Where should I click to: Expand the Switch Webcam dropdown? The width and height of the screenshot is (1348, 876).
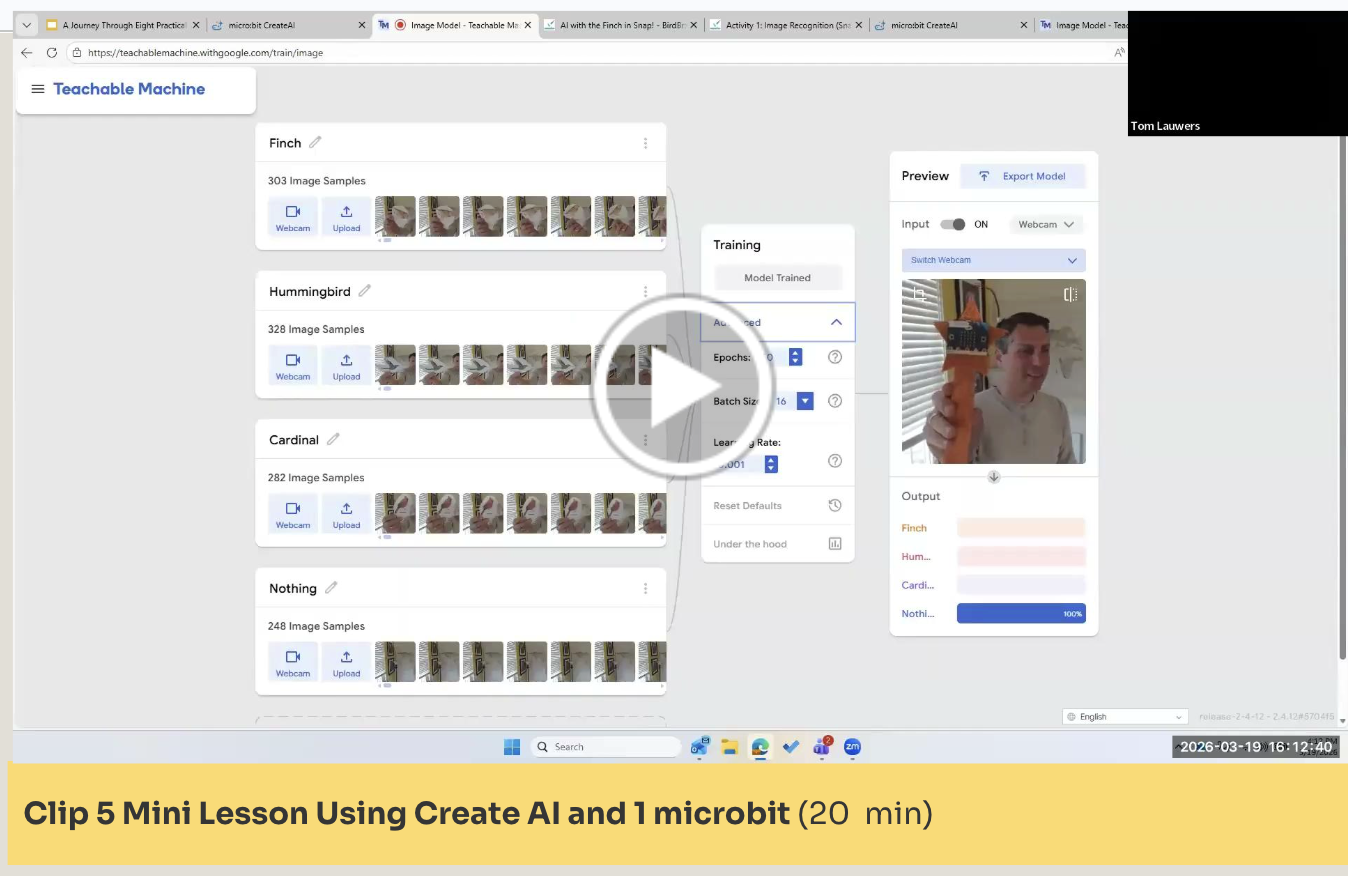pos(993,260)
